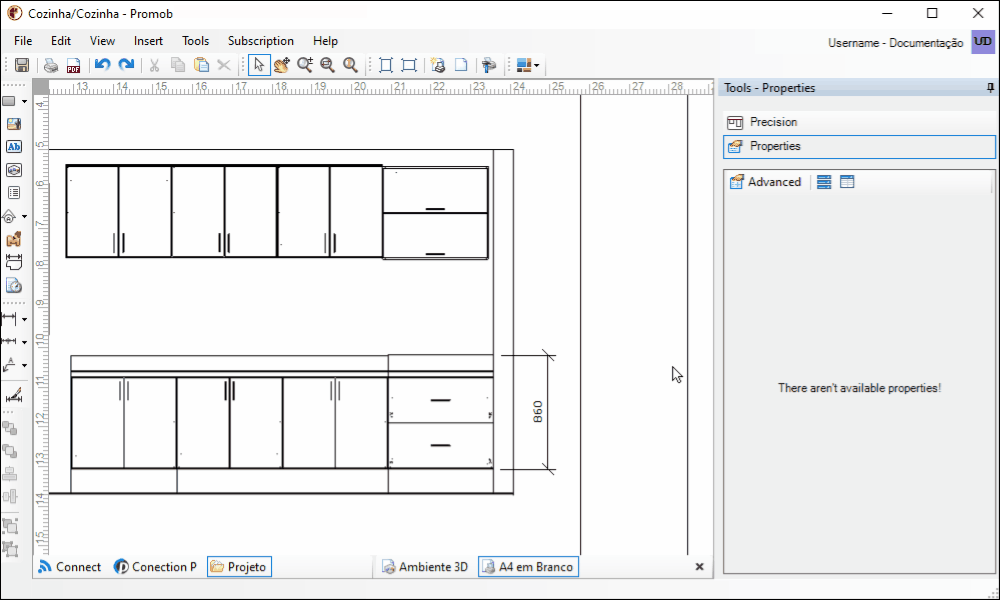Click the furniture module icon in sidebar

click(13, 240)
